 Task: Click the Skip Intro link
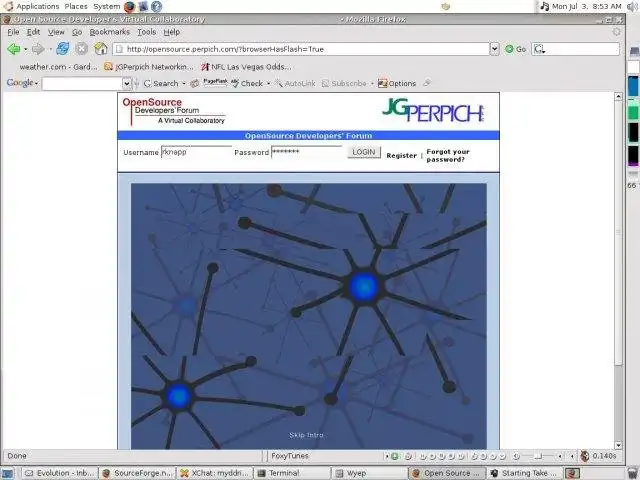tap(306, 435)
